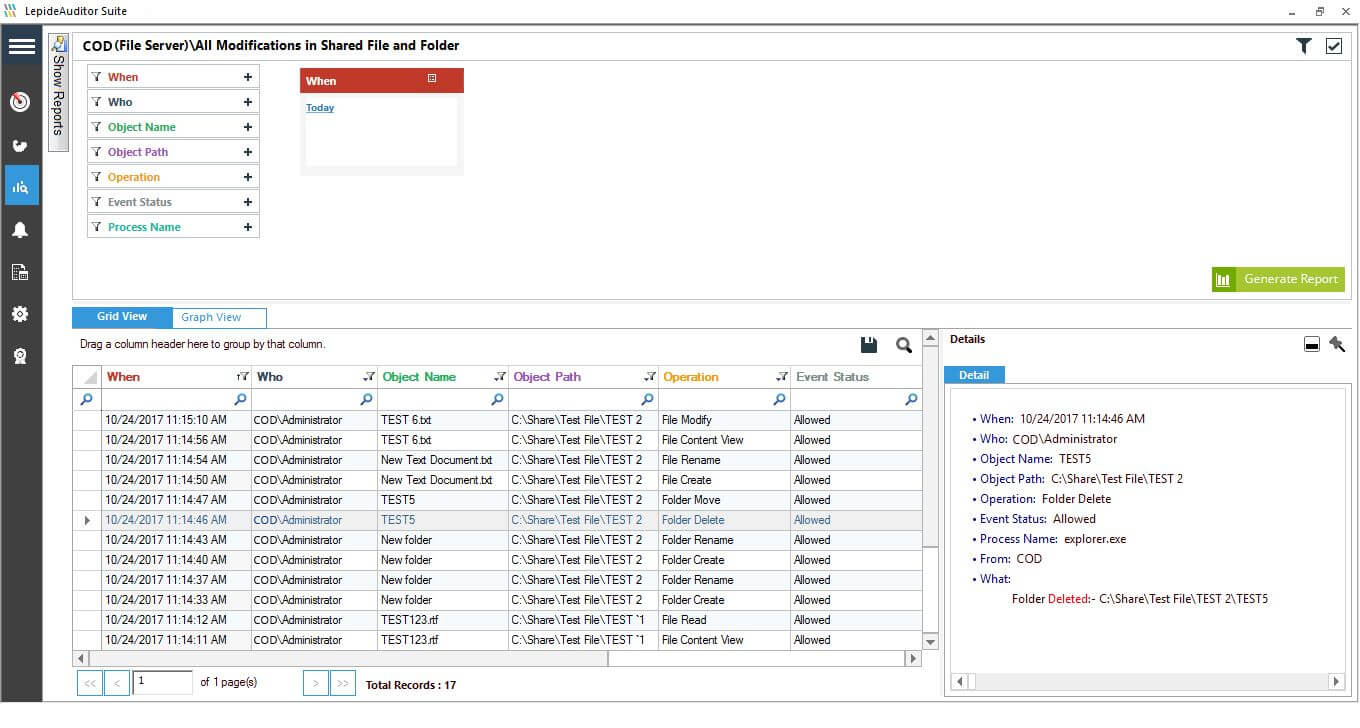Screen dimensions: 1360x728
Task: Click the license badge icon at sidebar bottom
Action: pos(20,356)
